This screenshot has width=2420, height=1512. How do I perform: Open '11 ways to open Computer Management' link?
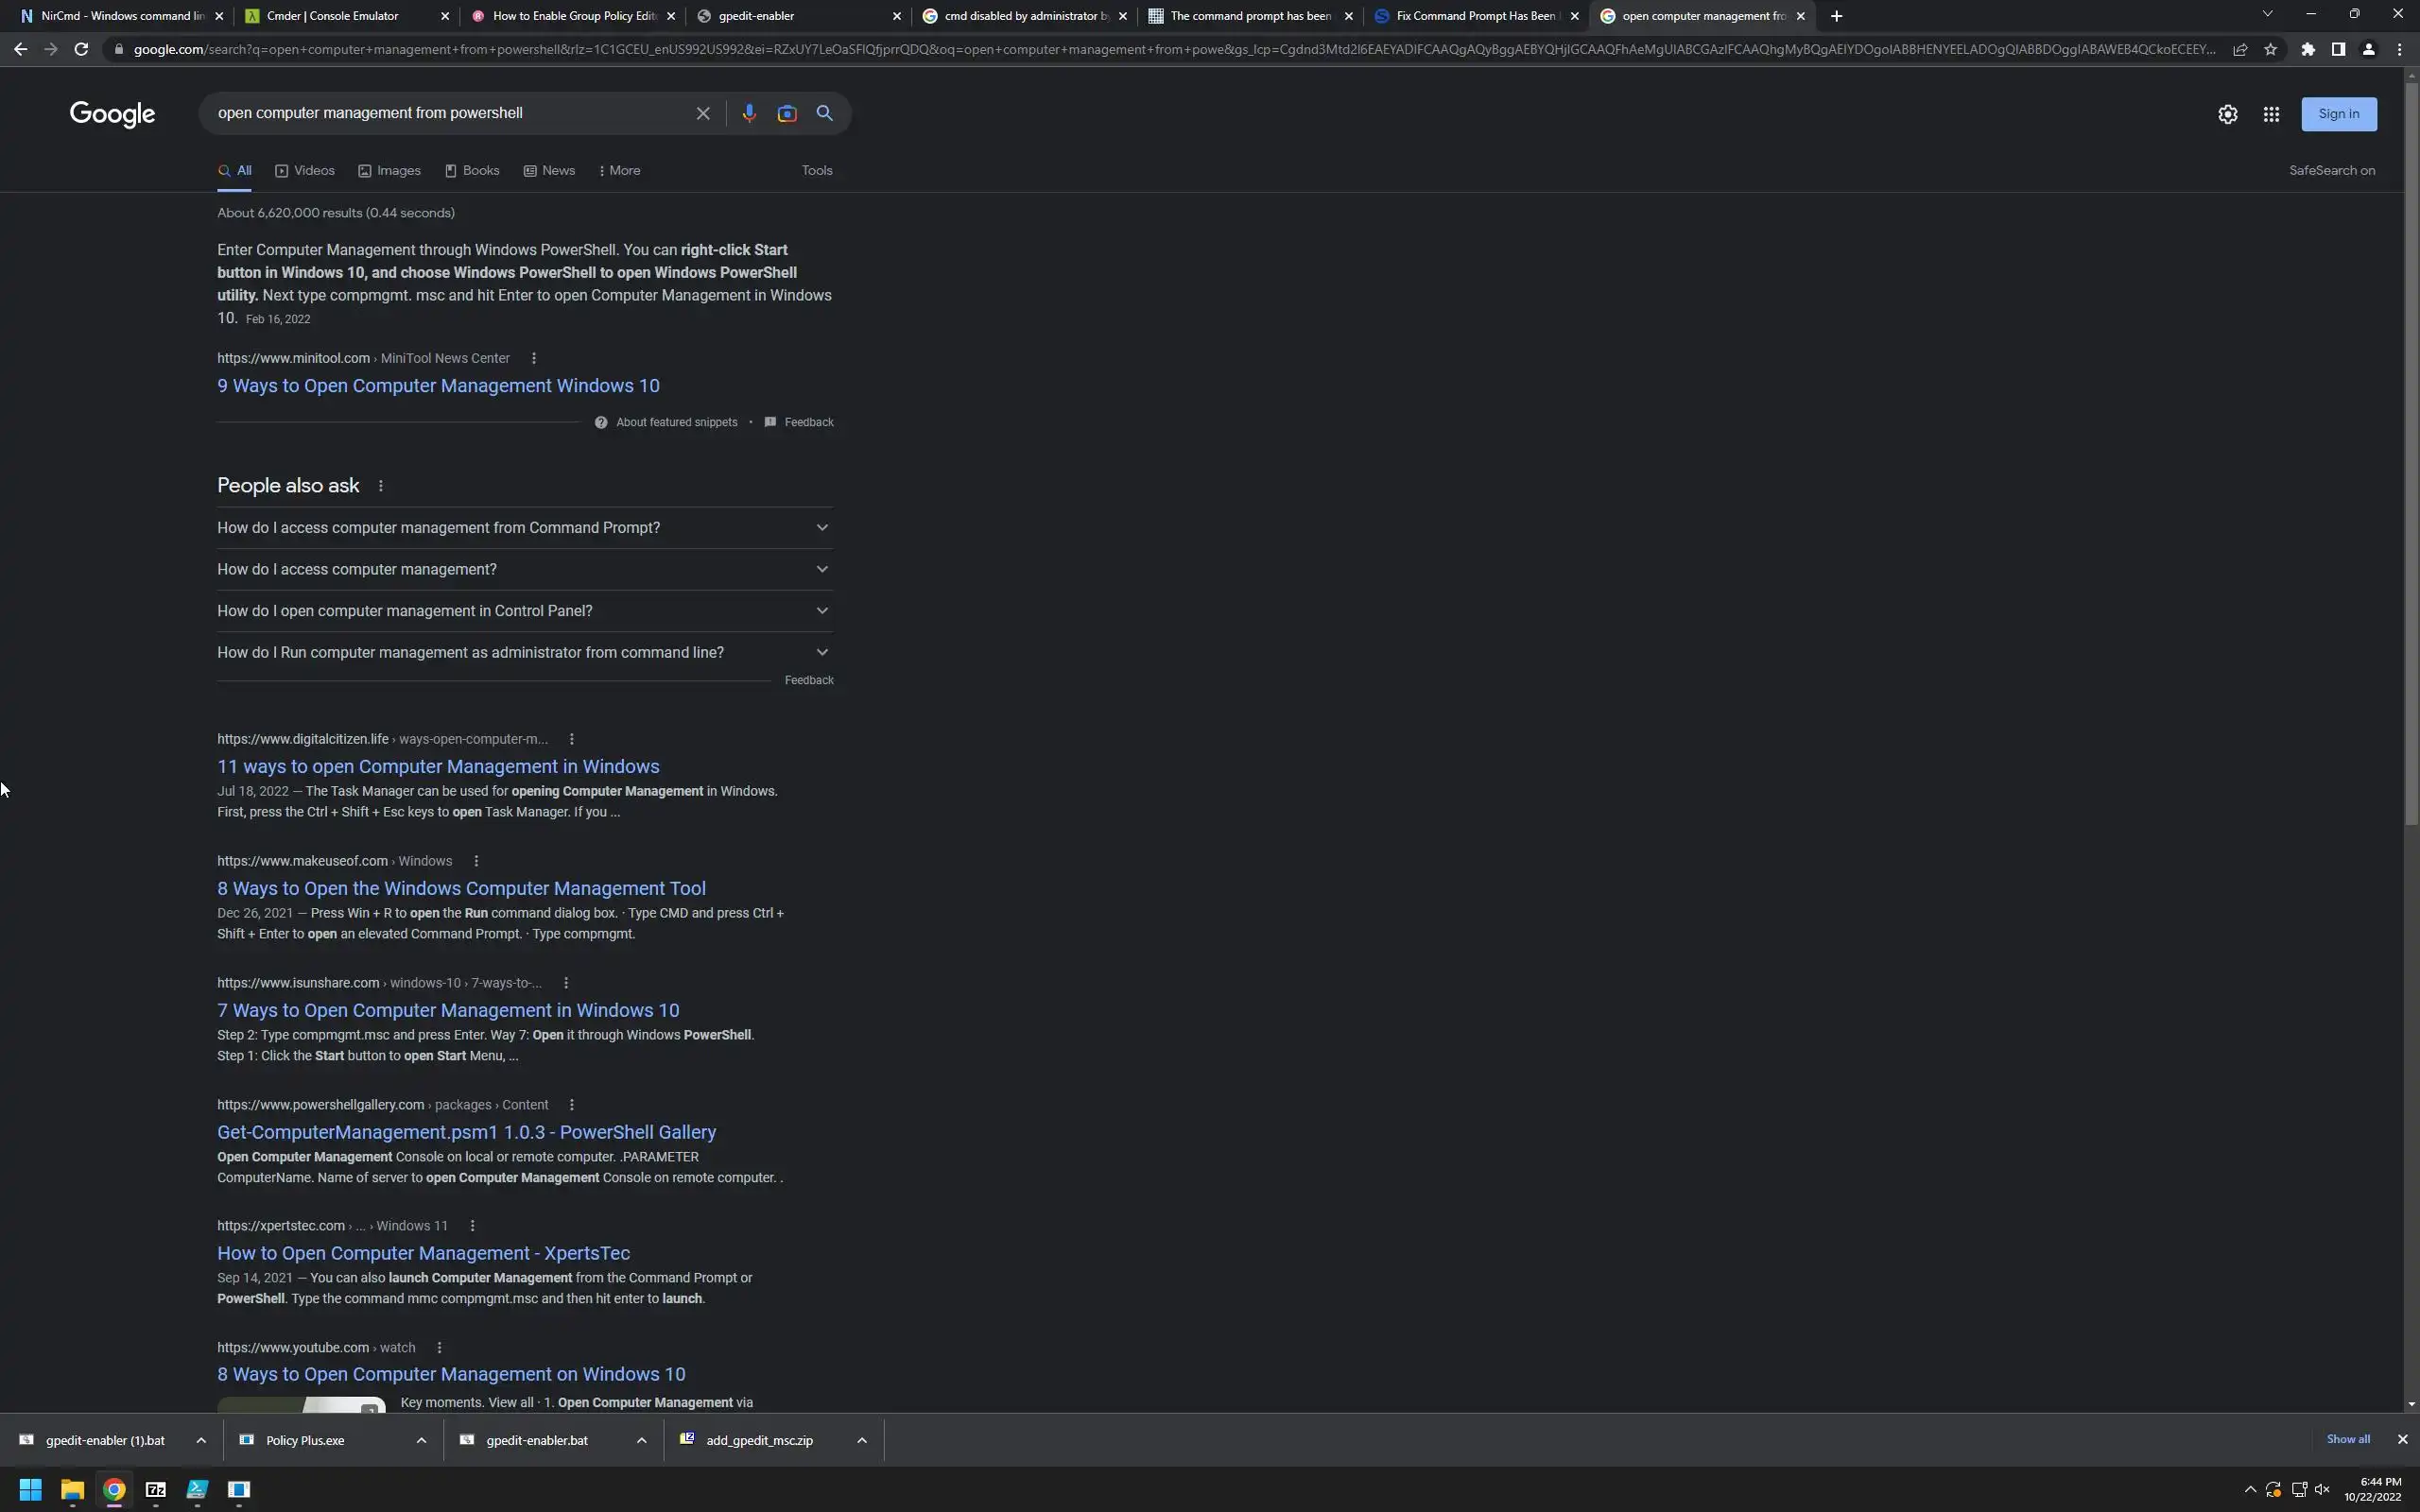pyautogui.click(x=438, y=766)
